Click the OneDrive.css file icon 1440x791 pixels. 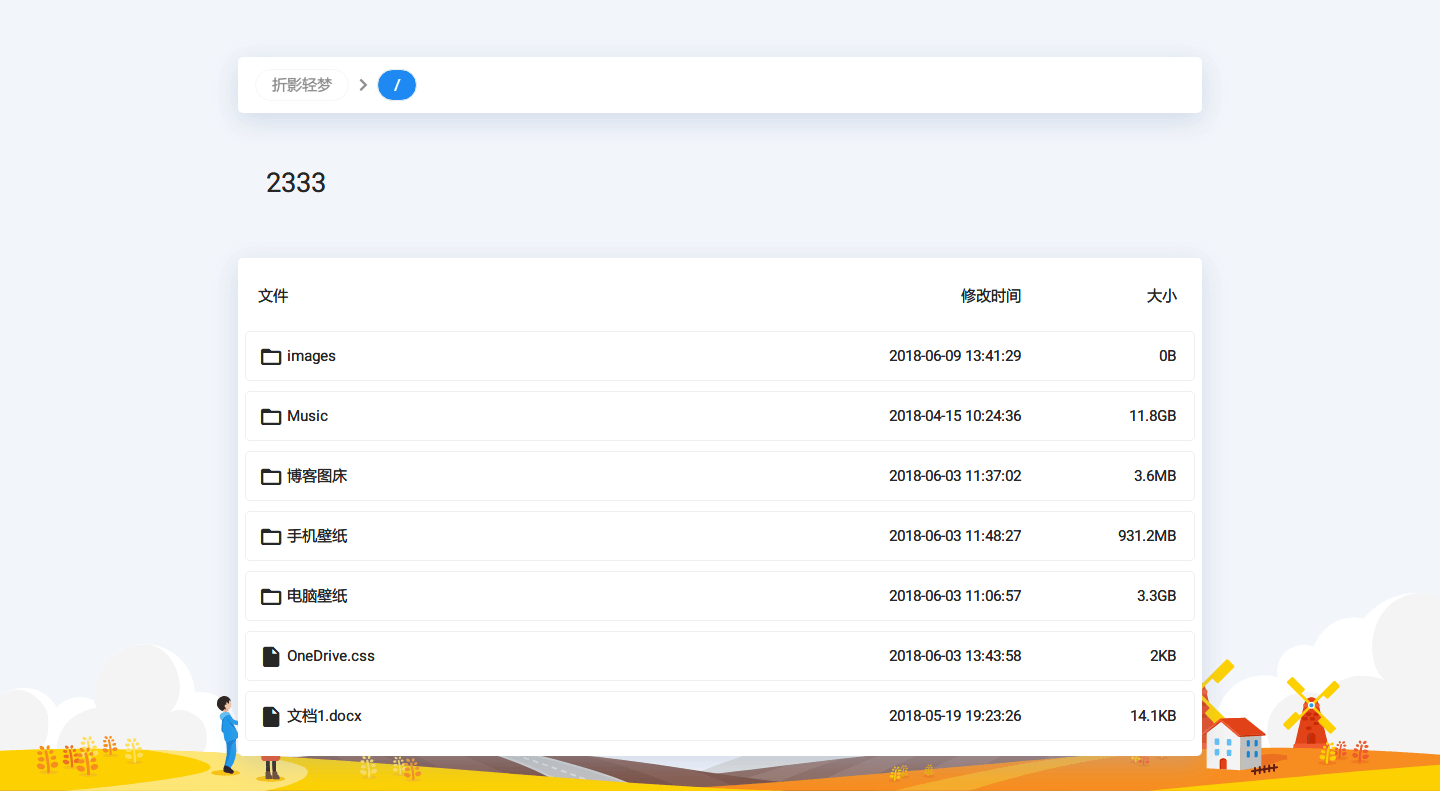coord(271,656)
